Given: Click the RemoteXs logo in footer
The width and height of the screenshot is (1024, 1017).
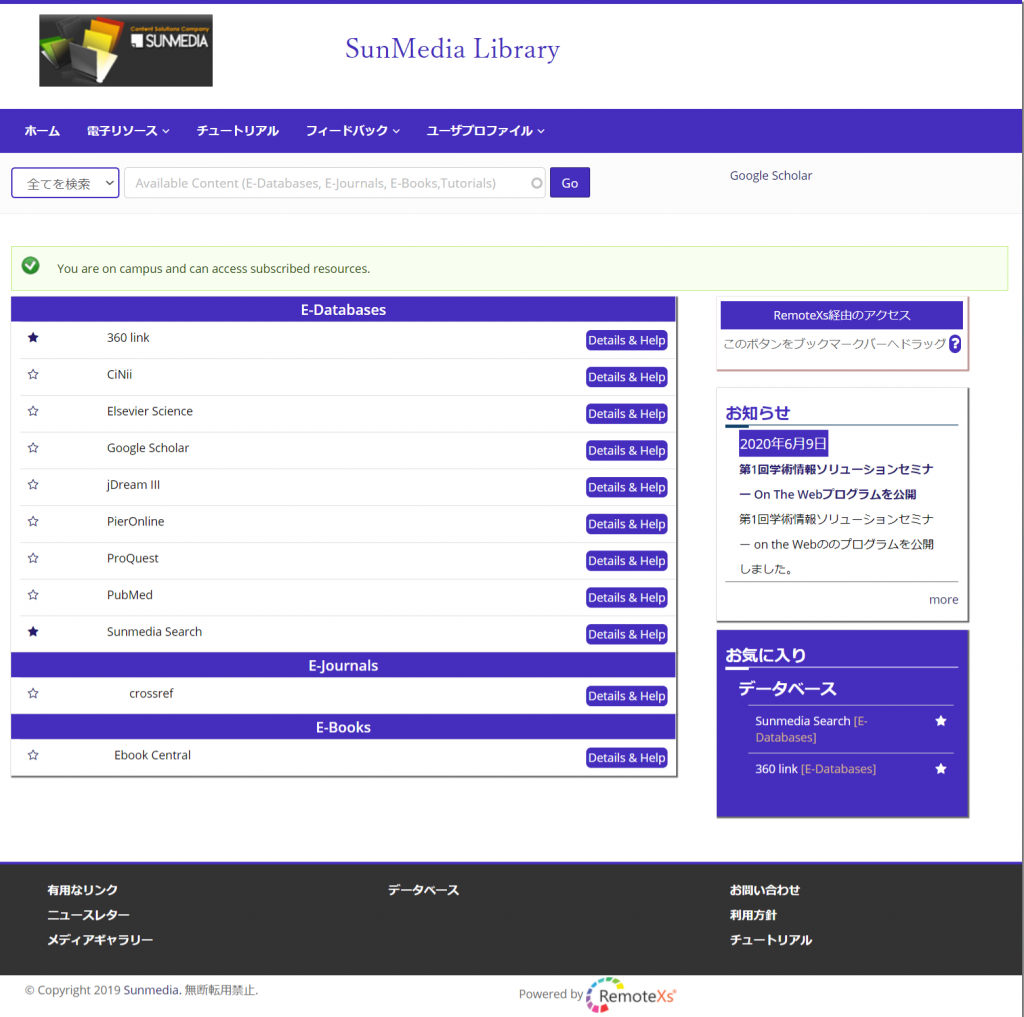Looking at the screenshot, I should pyautogui.click(x=631, y=995).
